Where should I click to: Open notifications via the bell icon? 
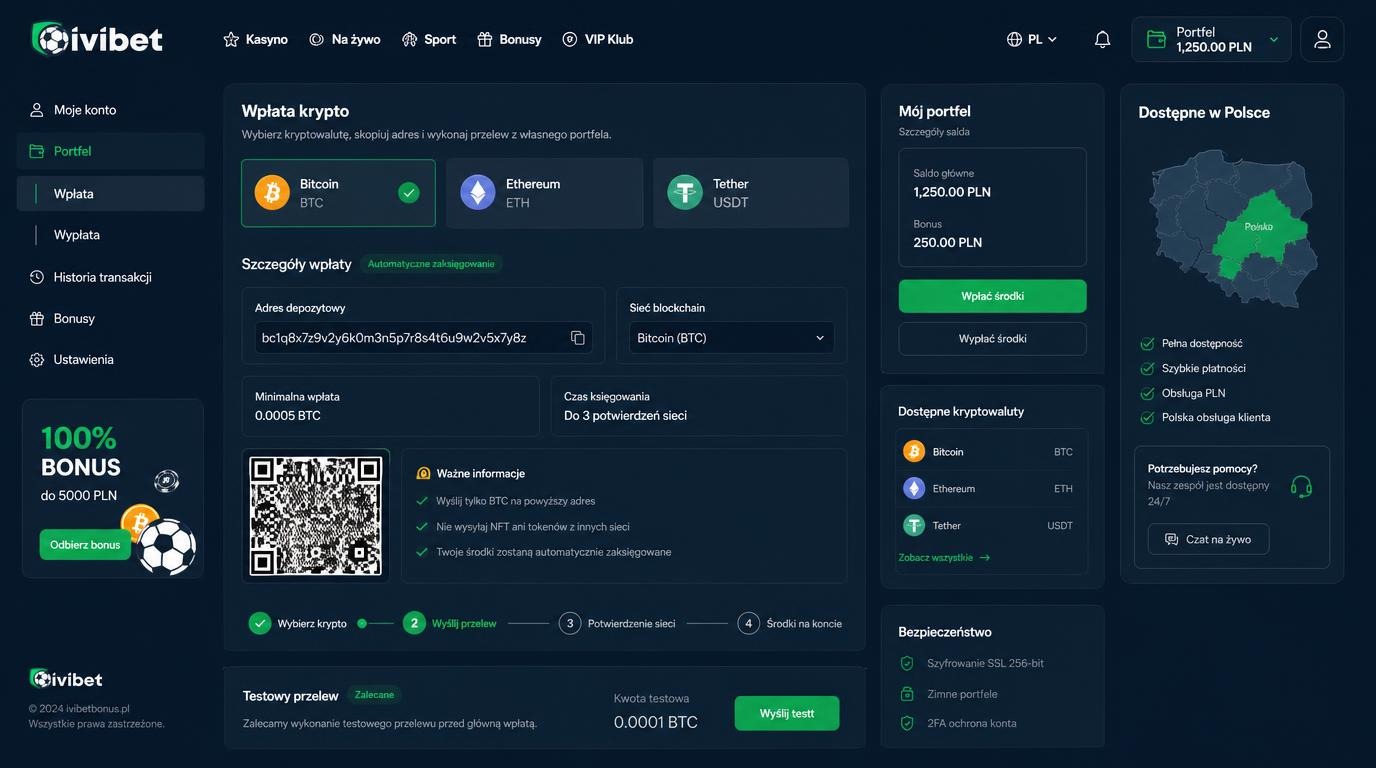(1102, 40)
